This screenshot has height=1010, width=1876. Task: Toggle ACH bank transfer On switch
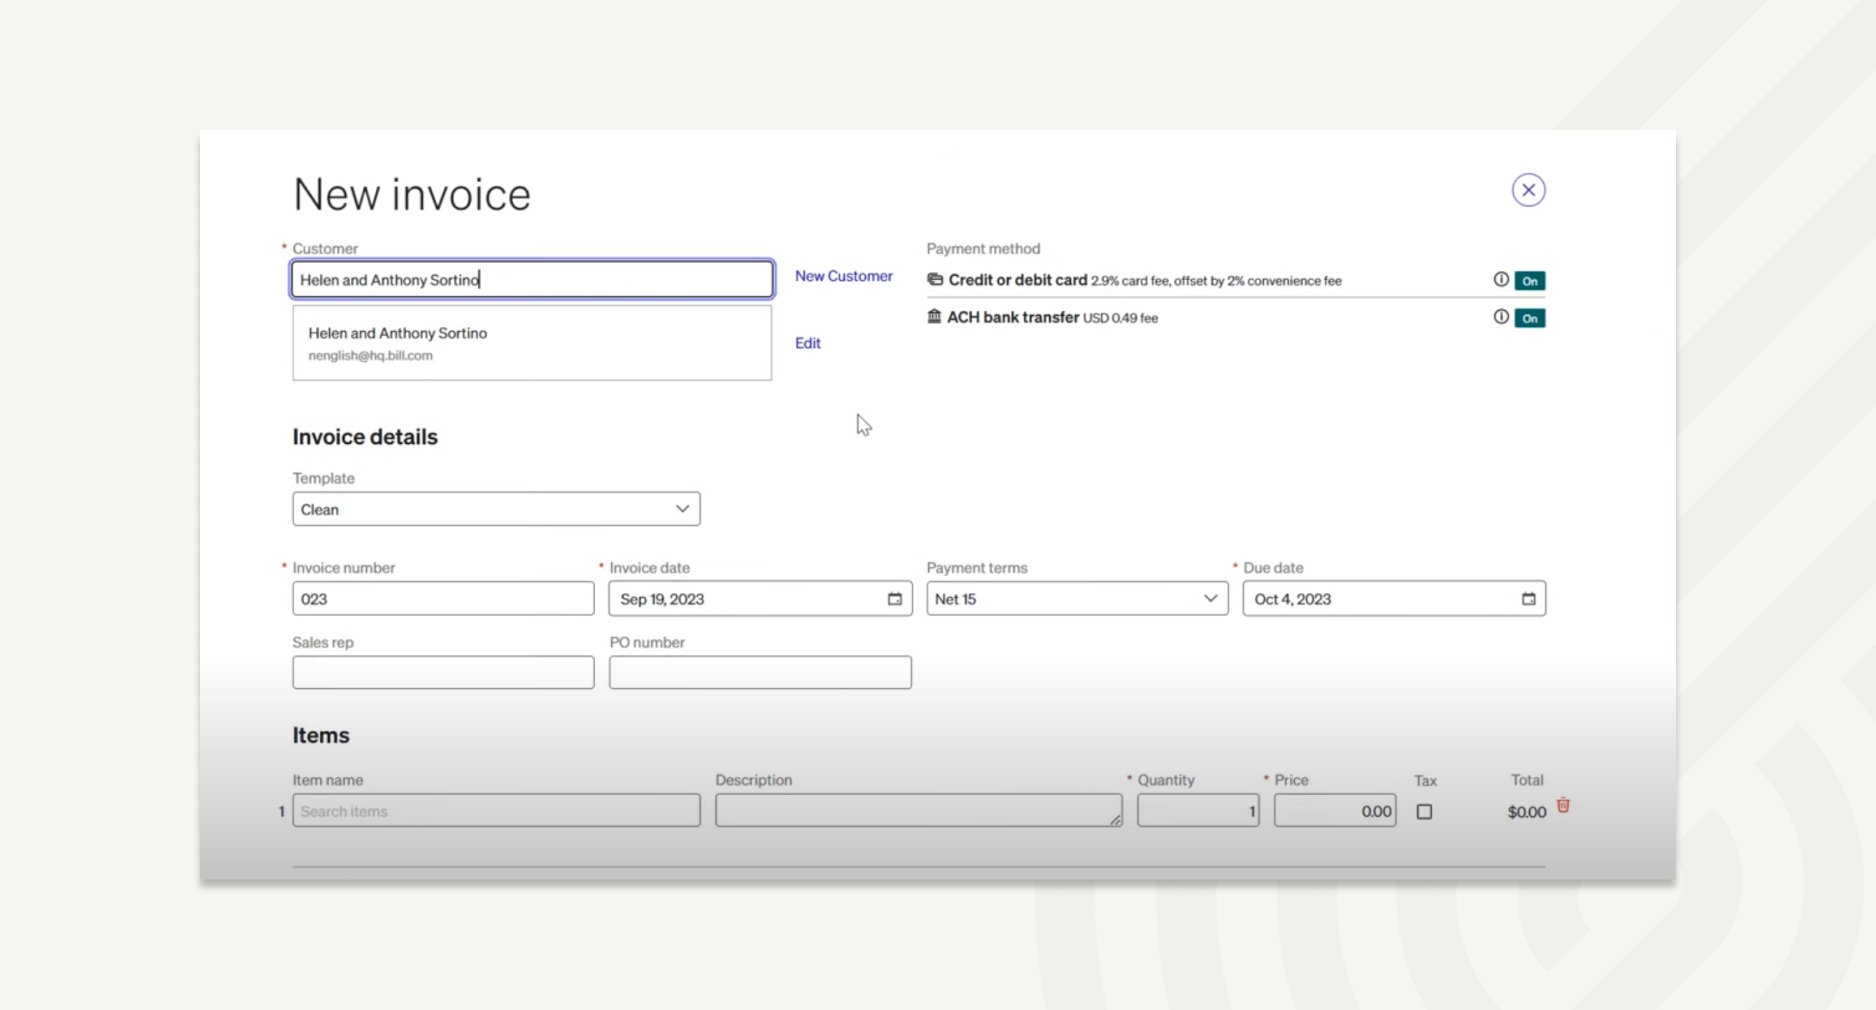pos(1529,318)
